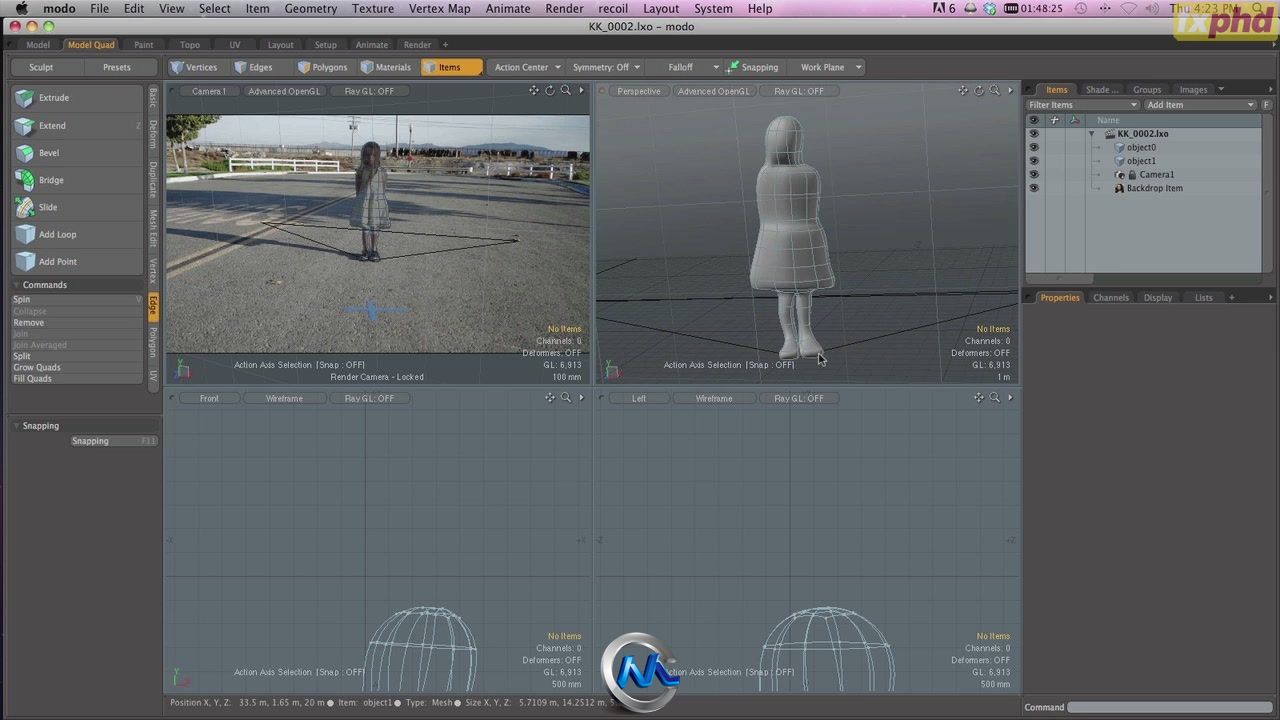This screenshot has height=720, width=1280.
Task: Toggle Ray GL in Perspective viewport
Action: click(799, 91)
